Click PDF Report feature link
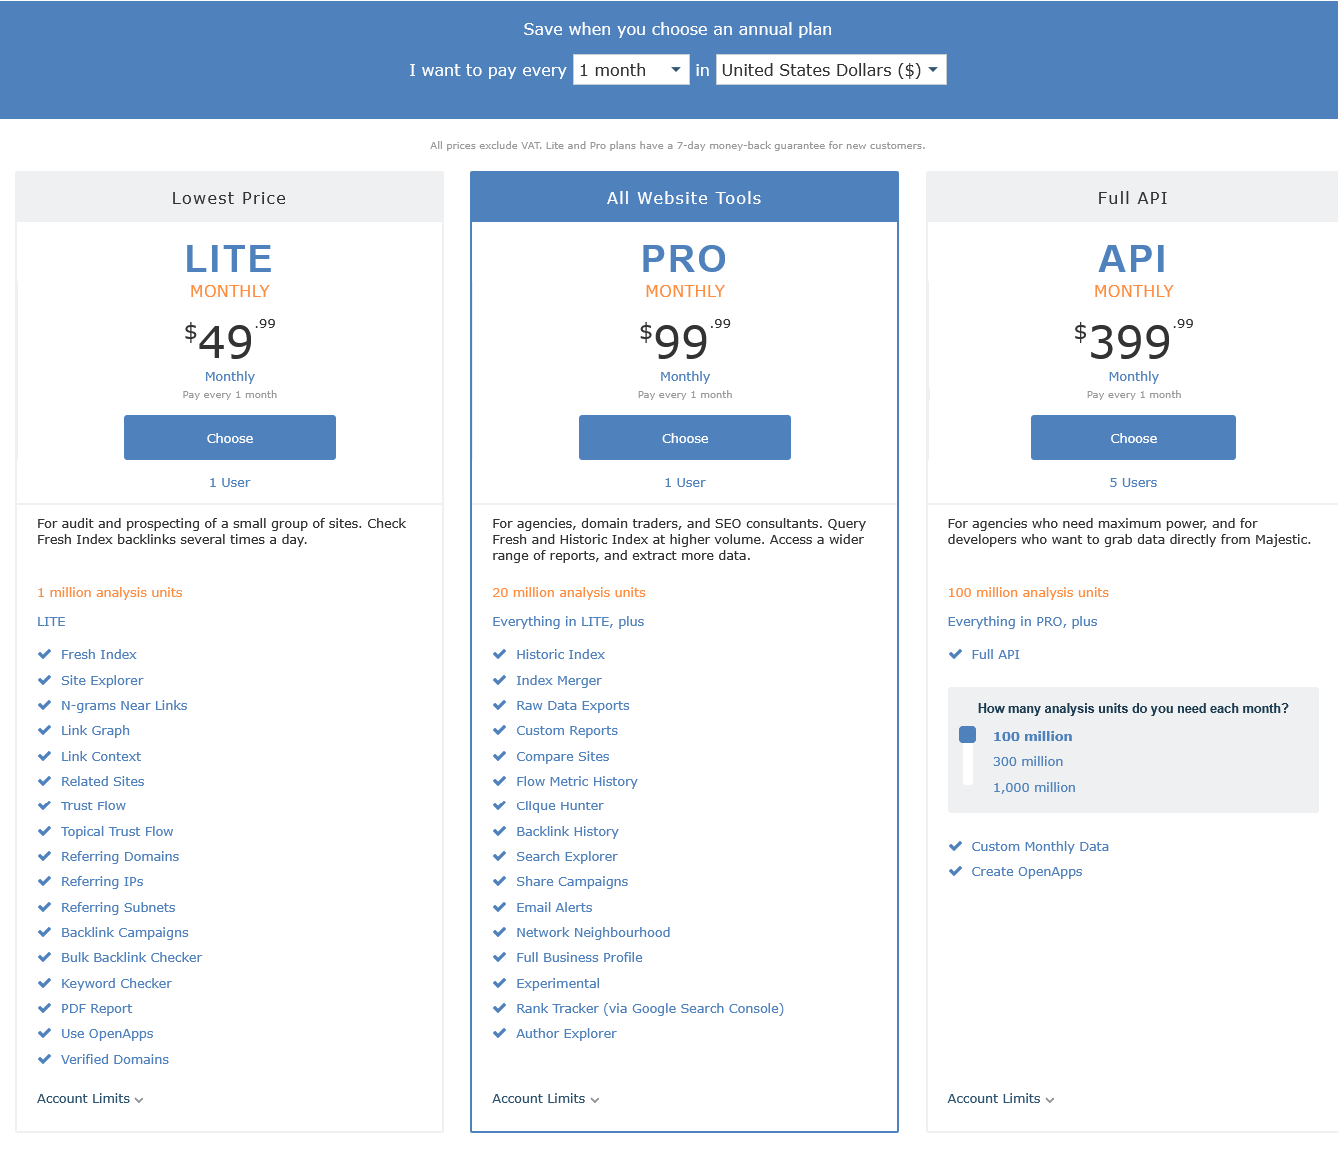1338x1149 pixels. pos(96,1008)
